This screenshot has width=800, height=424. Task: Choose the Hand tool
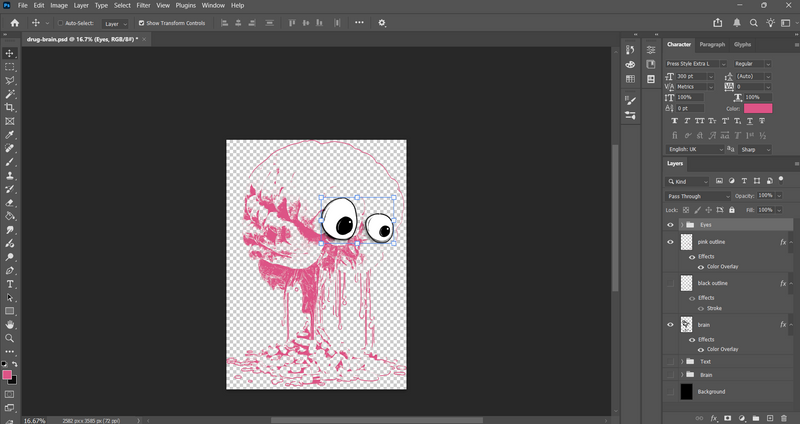pos(10,325)
